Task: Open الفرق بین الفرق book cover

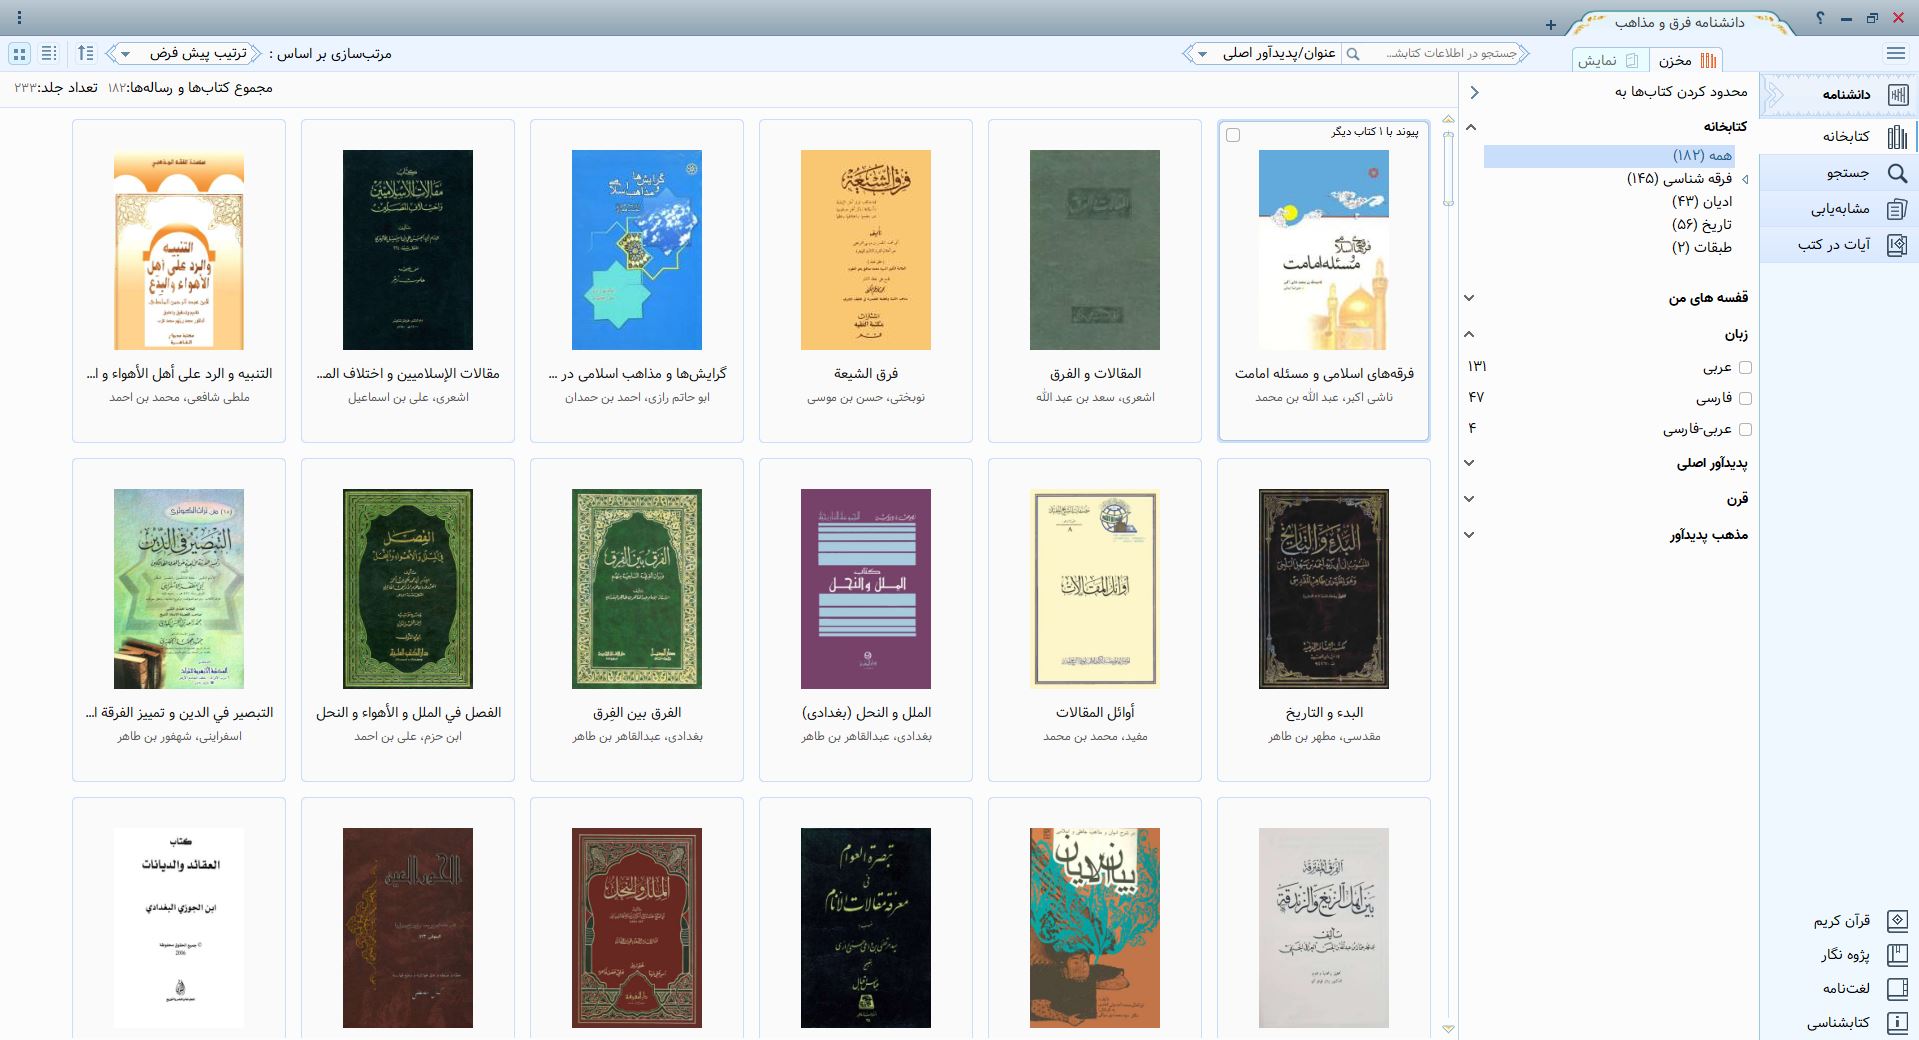Action: pyautogui.click(x=637, y=589)
